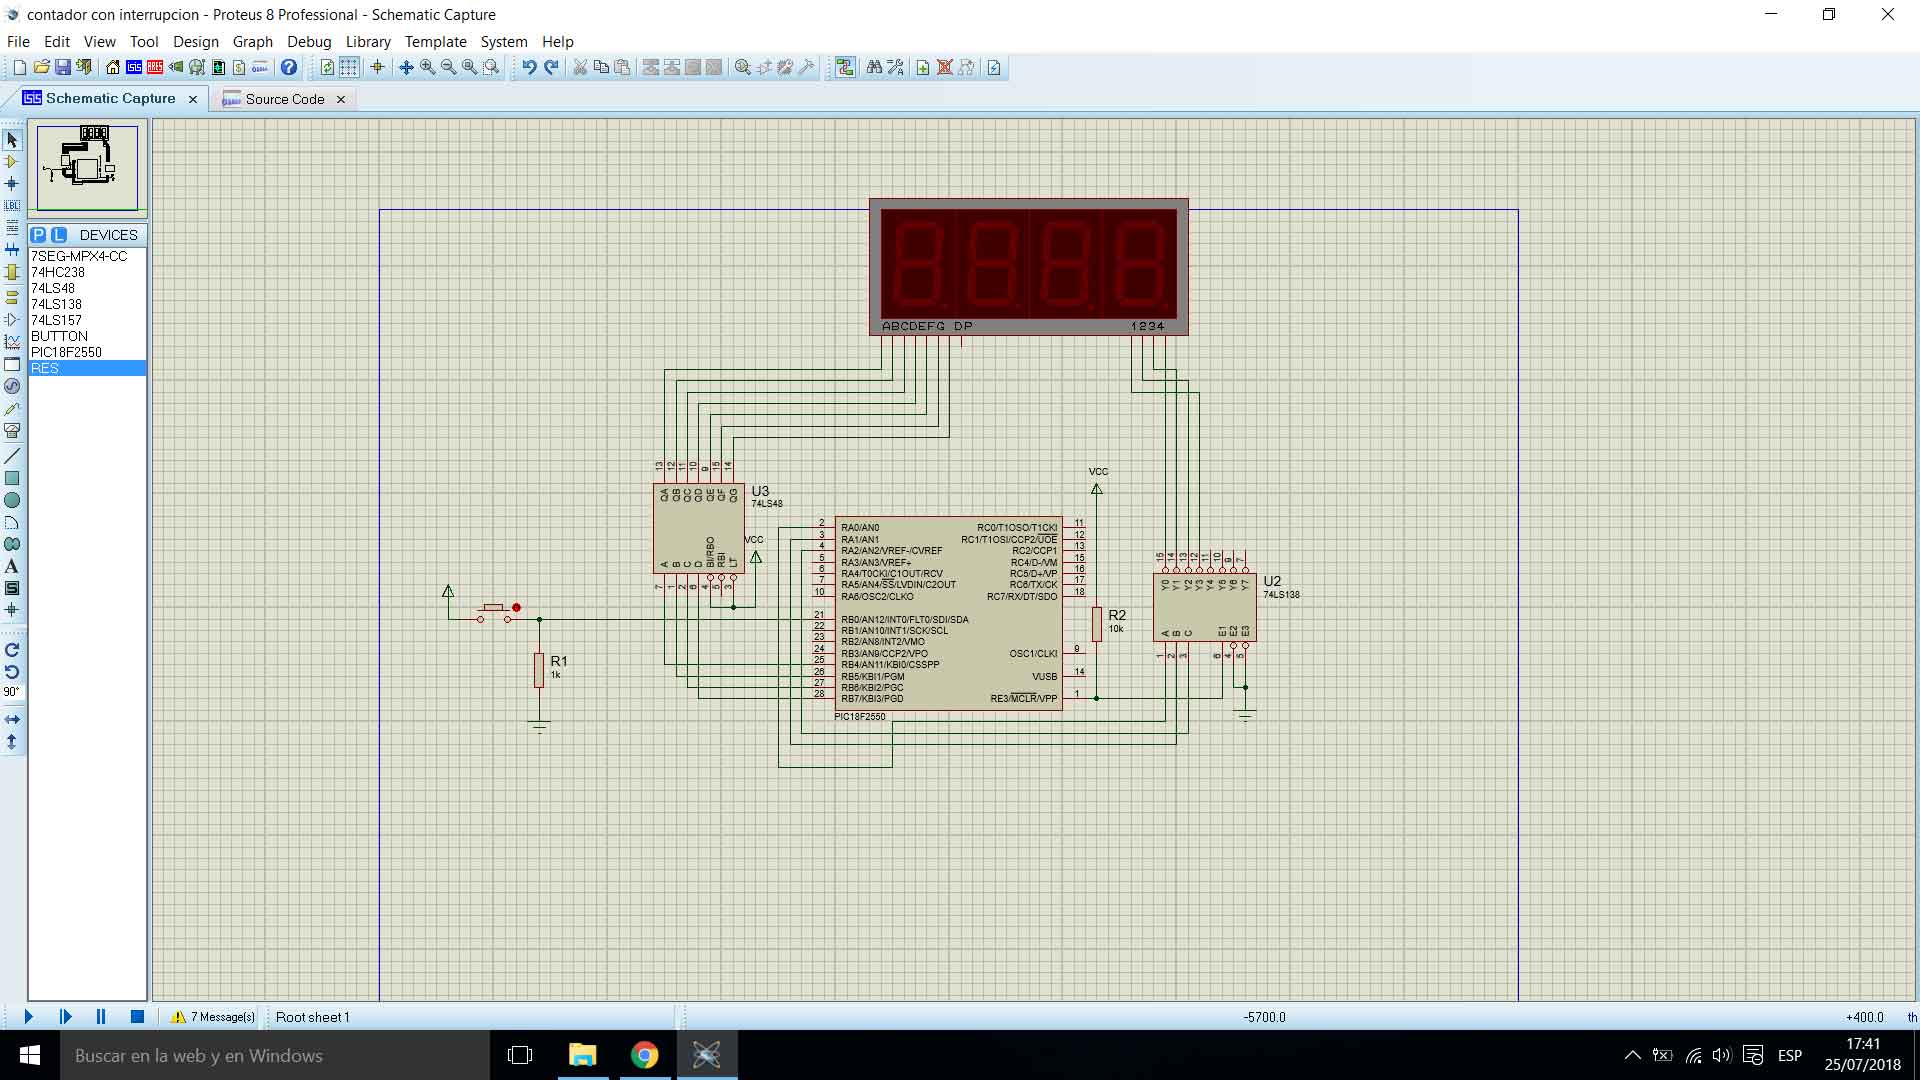Click the rotation angle field showing 90°
This screenshot has height=1080, width=1920.
point(11,692)
